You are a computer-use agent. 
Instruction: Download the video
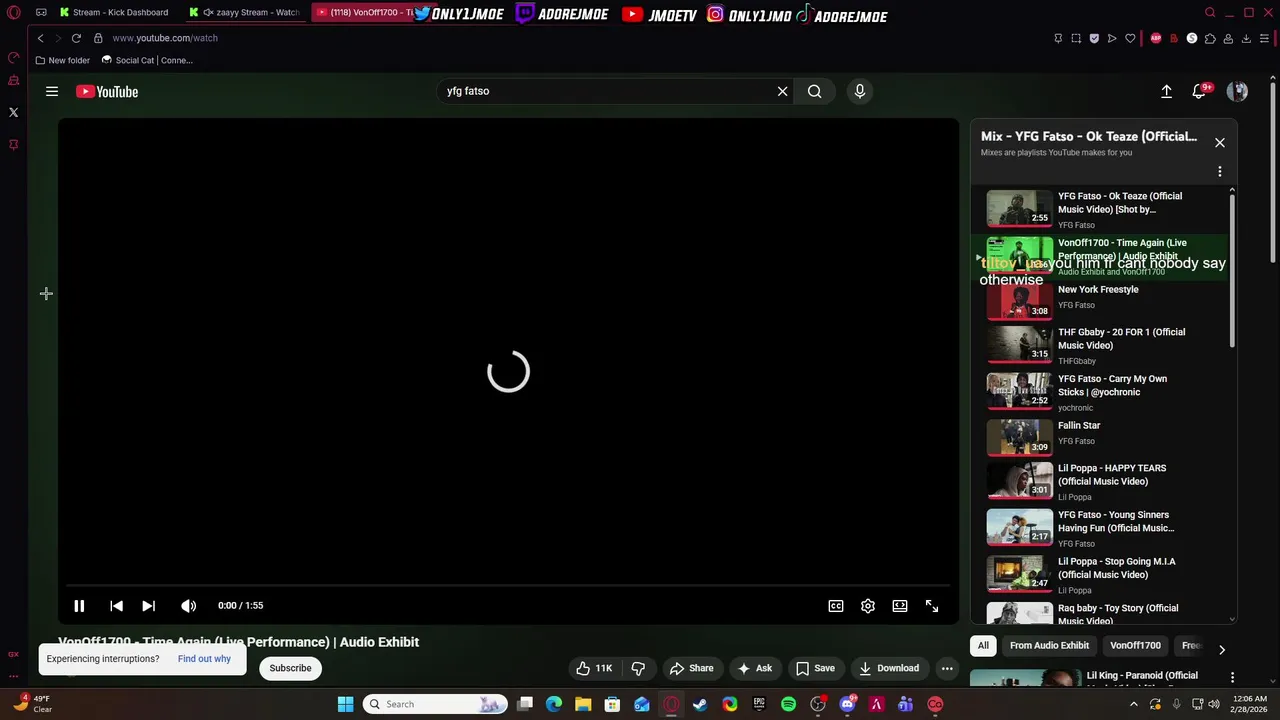888,668
